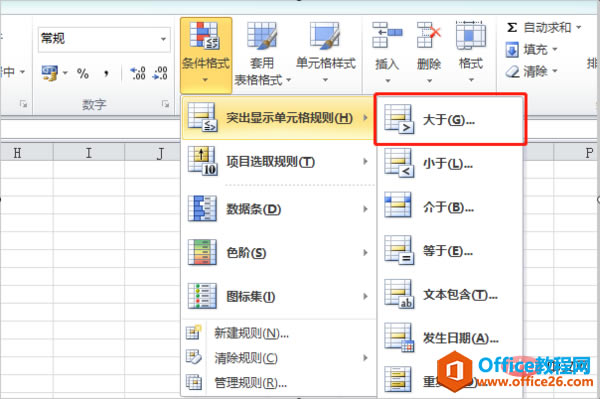Click the 填充 fill icon

click(512, 50)
